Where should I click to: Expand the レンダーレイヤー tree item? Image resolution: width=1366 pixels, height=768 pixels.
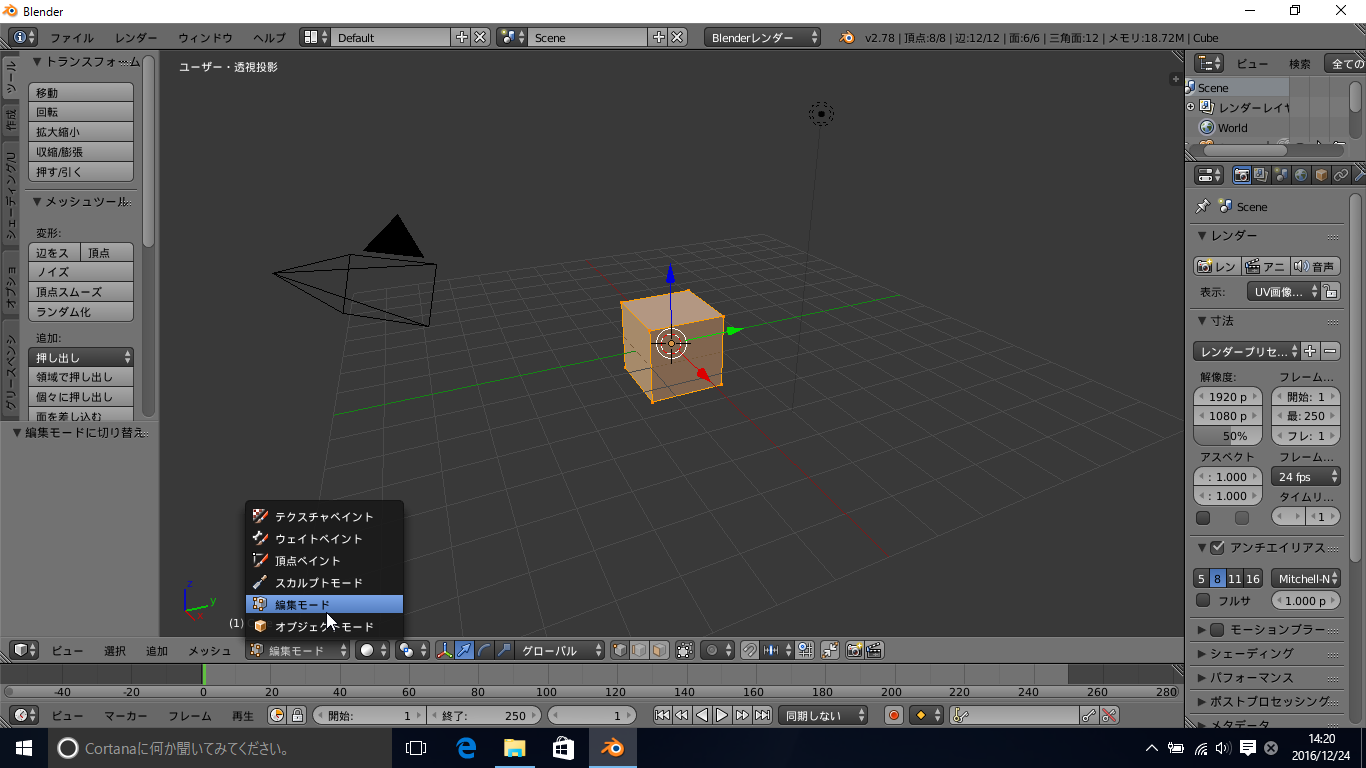click(1191, 107)
